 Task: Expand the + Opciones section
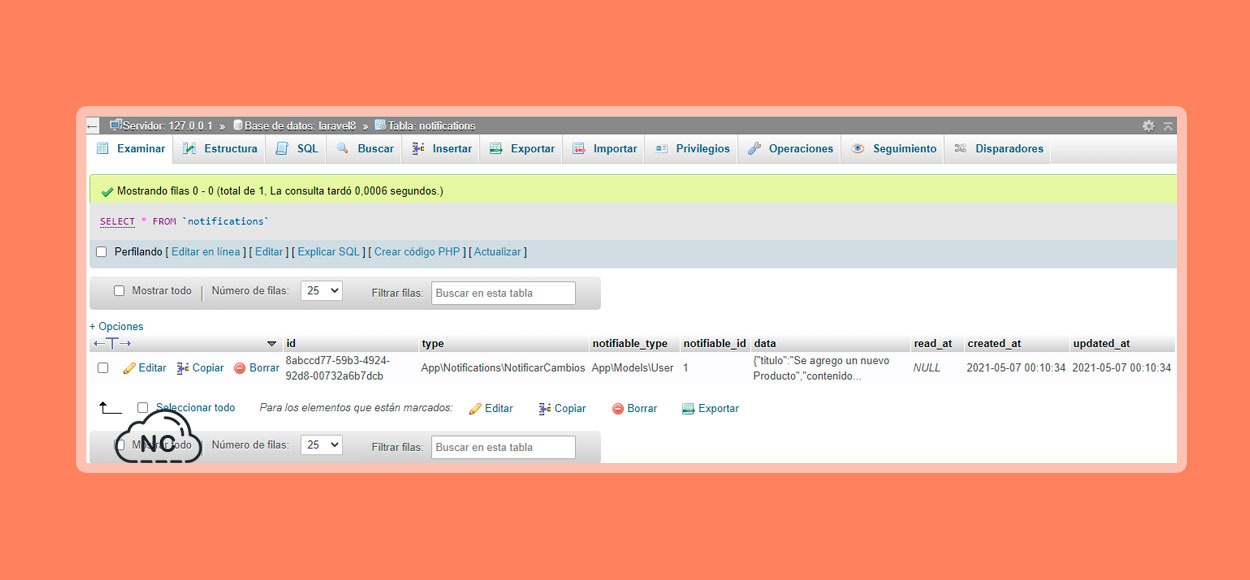pyautogui.click(x=116, y=326)
